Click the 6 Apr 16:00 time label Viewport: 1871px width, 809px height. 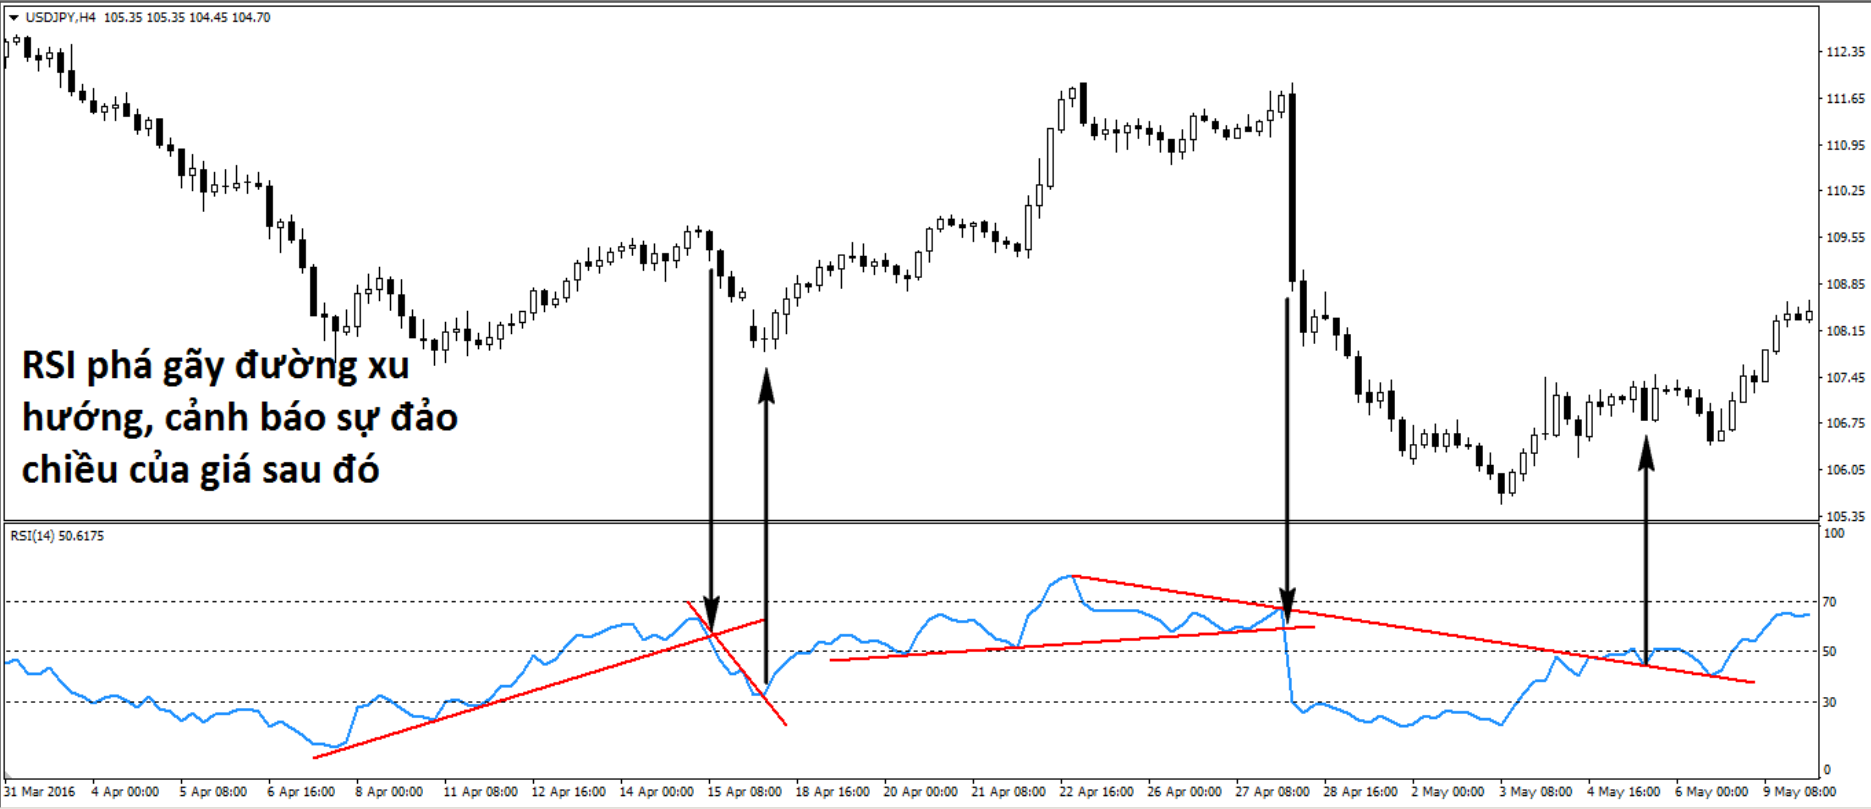(301, 792)
